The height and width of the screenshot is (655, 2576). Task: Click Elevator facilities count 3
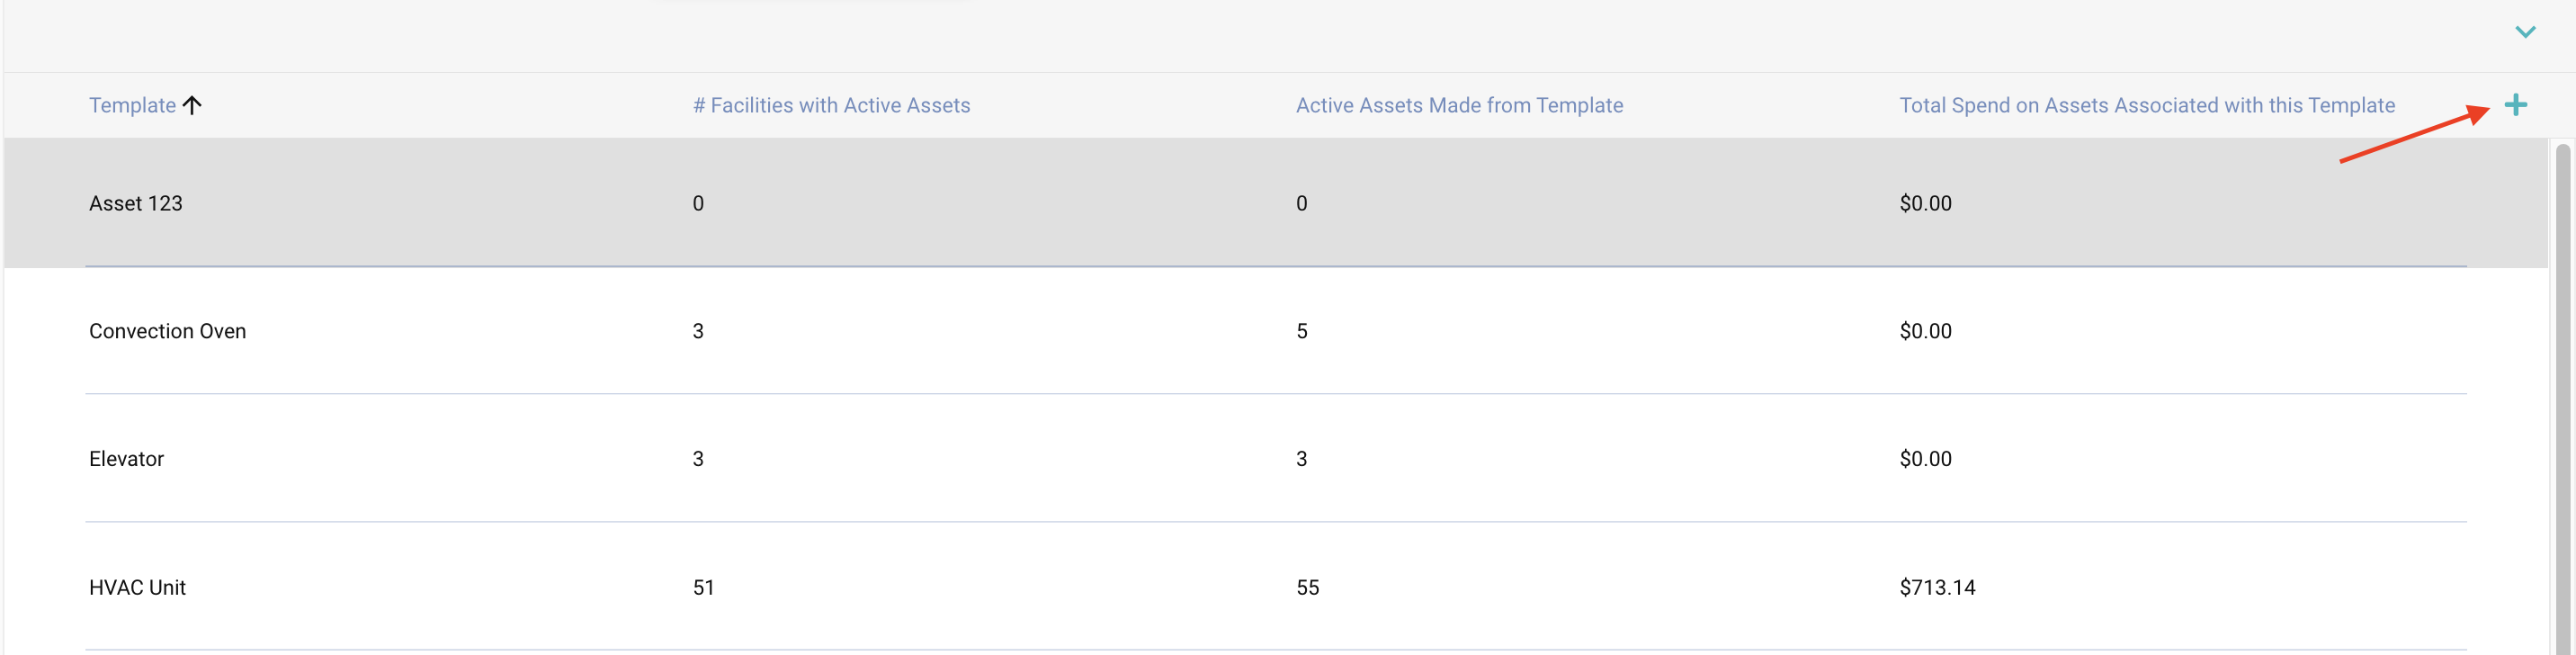point(698,459)
